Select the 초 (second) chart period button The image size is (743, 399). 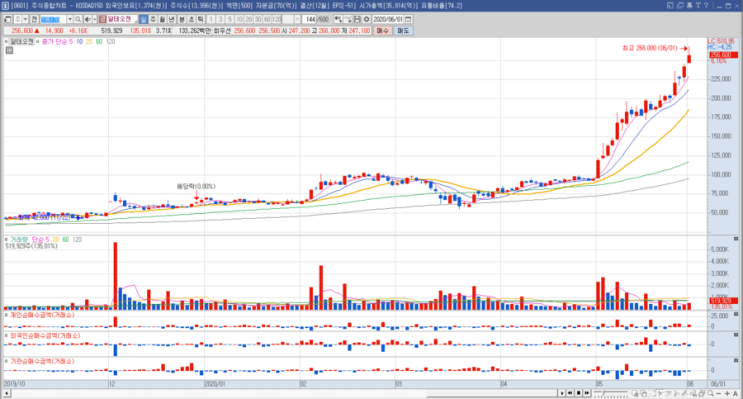pos(191,19)
